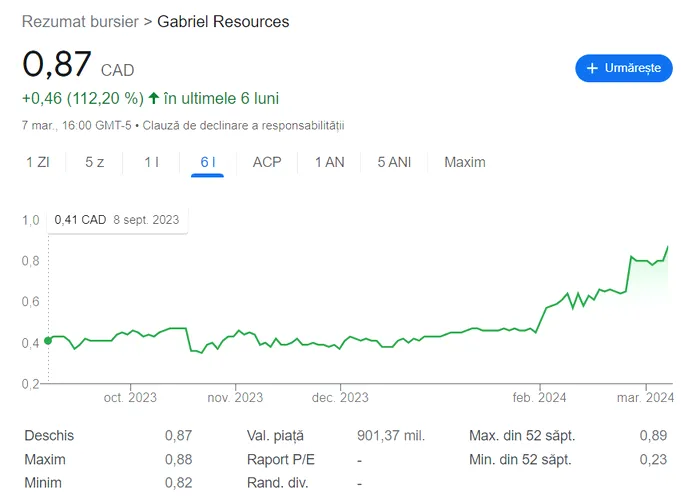Click the Gabriel Resources title text
Image resolution: width=700 pixels, height=498 pixels.
223,21
